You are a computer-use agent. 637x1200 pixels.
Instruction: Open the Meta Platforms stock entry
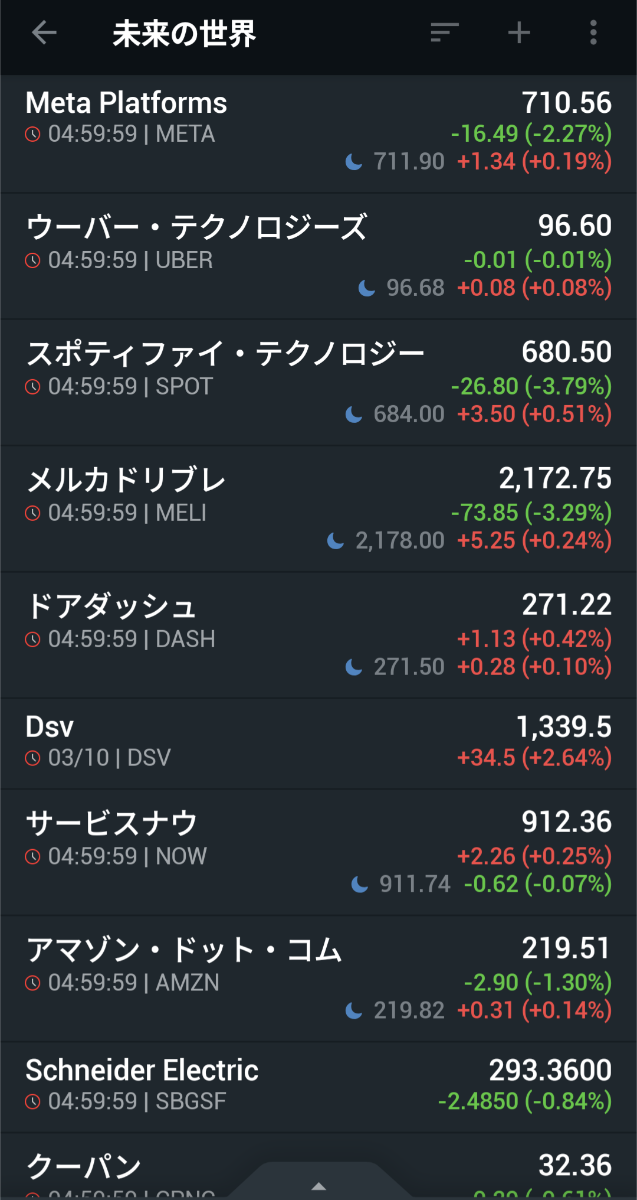[x=126, y=104]
